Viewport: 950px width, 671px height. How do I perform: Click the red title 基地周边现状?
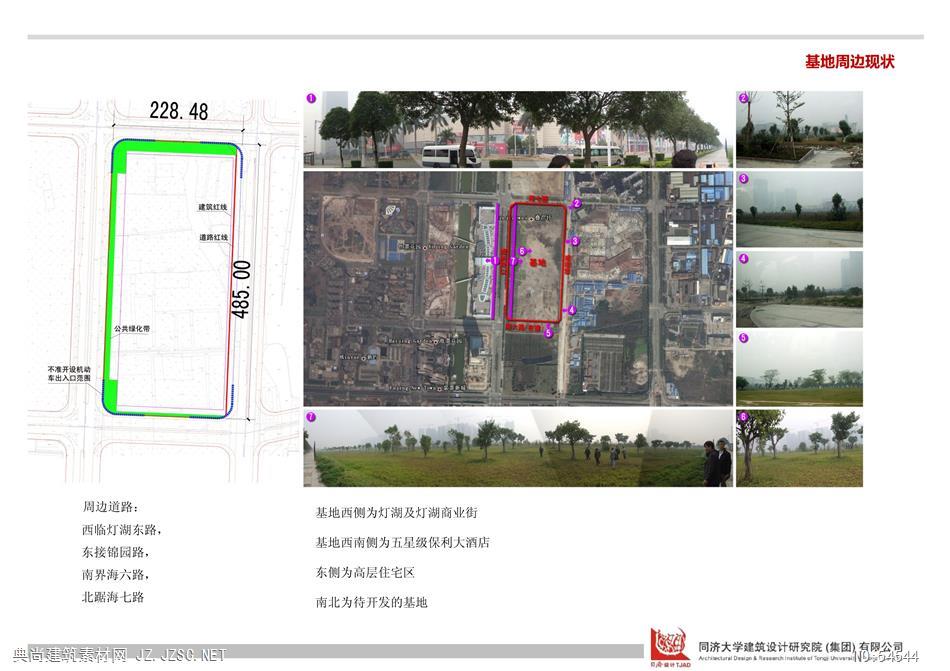click(849, 62)
